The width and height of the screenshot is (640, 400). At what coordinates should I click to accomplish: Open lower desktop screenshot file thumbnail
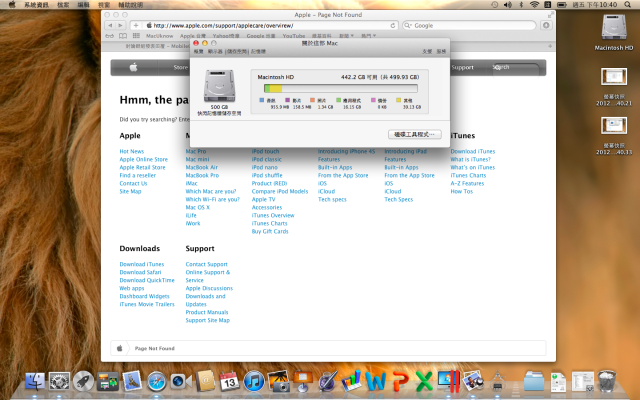tap(613, 125)
